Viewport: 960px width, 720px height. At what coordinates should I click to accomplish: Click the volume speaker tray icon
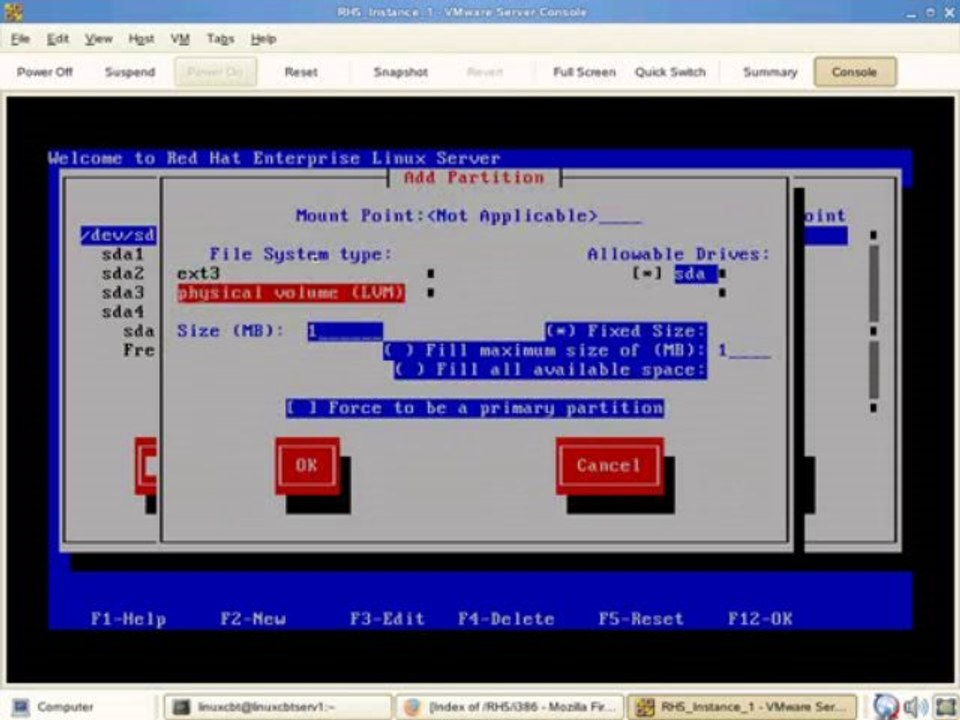[x=915, y=707]
